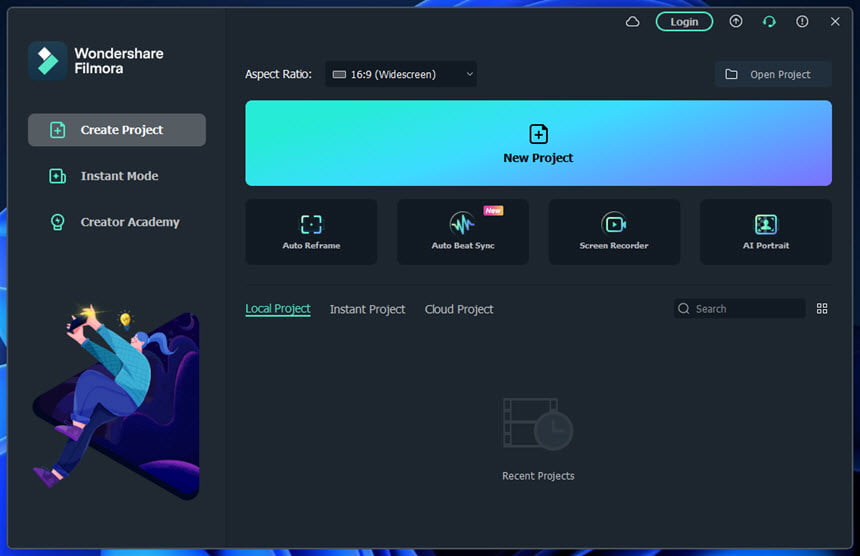860x556 pixels.
Task: Click the magnifier search icon
Action: point(683,309)
